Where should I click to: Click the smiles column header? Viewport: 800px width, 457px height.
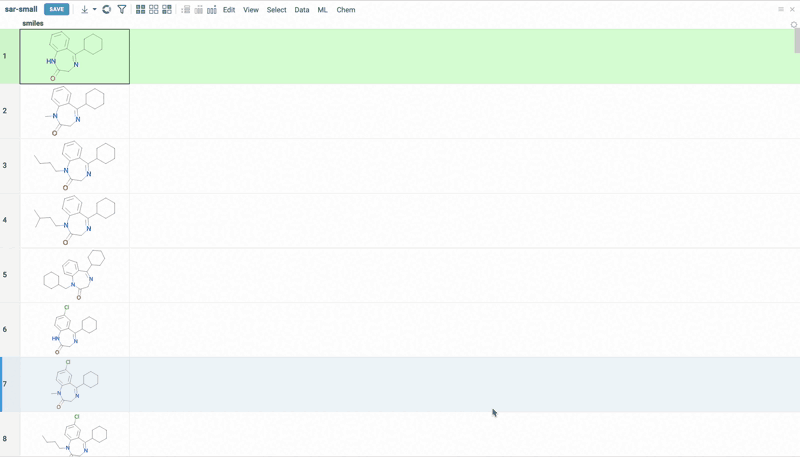click(x=33, y=23)
